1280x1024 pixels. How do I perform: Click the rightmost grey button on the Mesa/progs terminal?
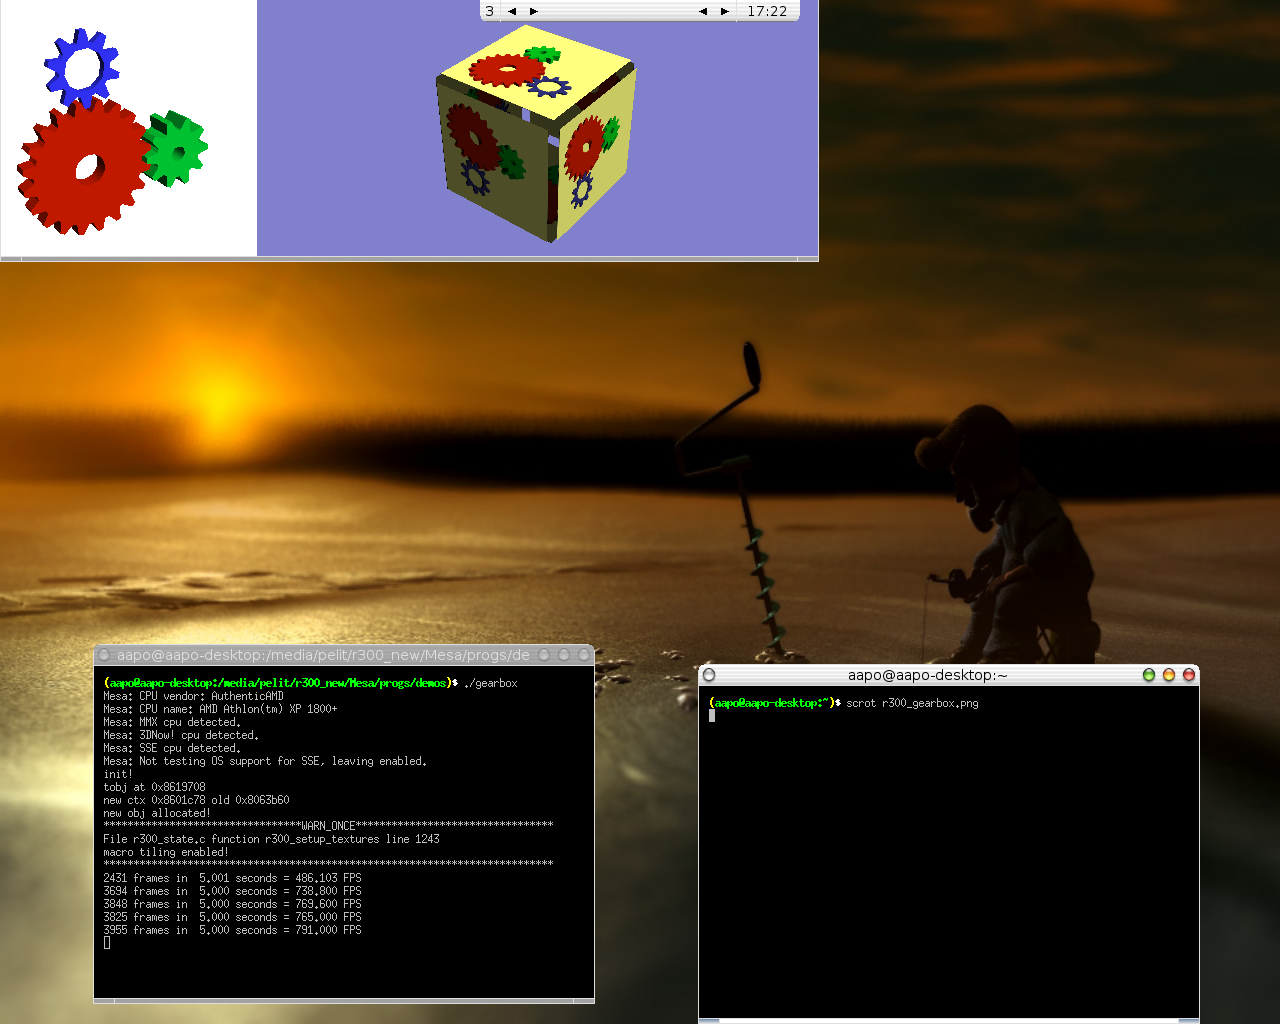pos(584,655)
